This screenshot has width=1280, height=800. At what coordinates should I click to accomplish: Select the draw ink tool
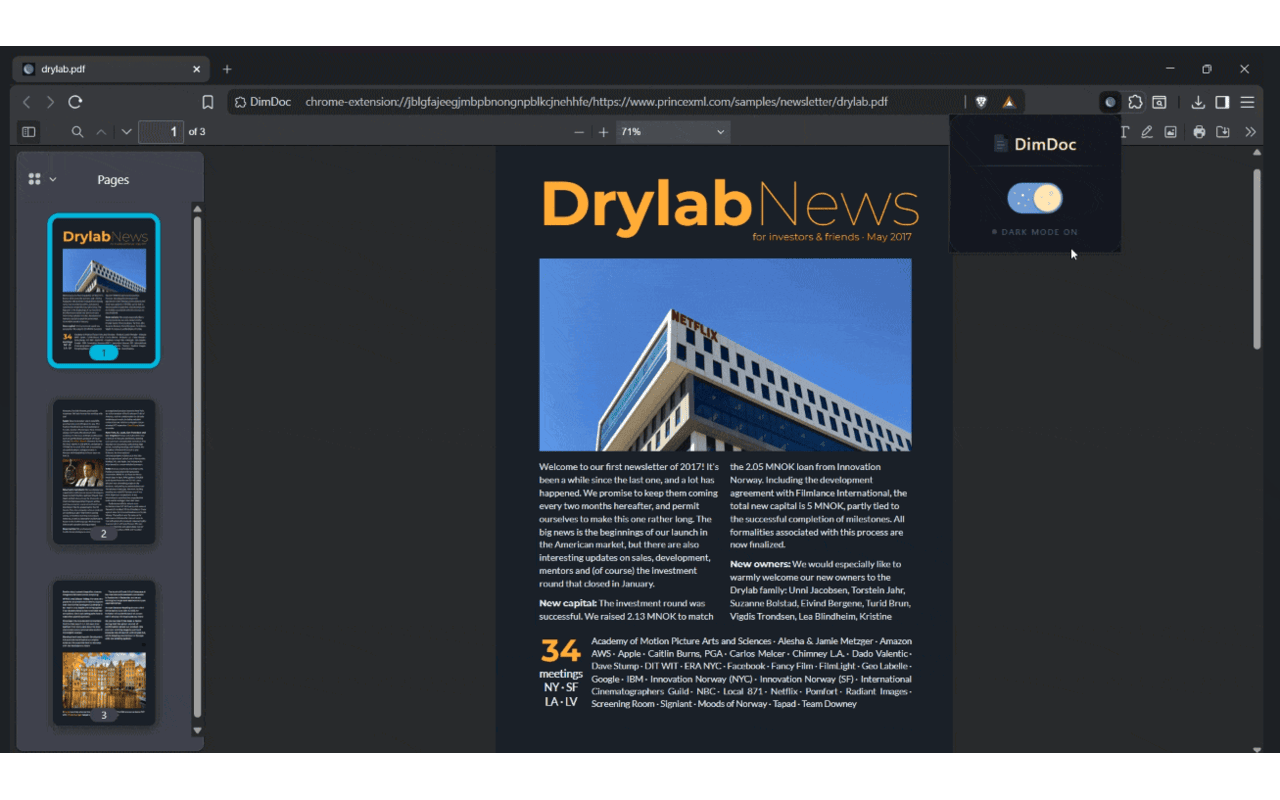[x=1147, y=132]
